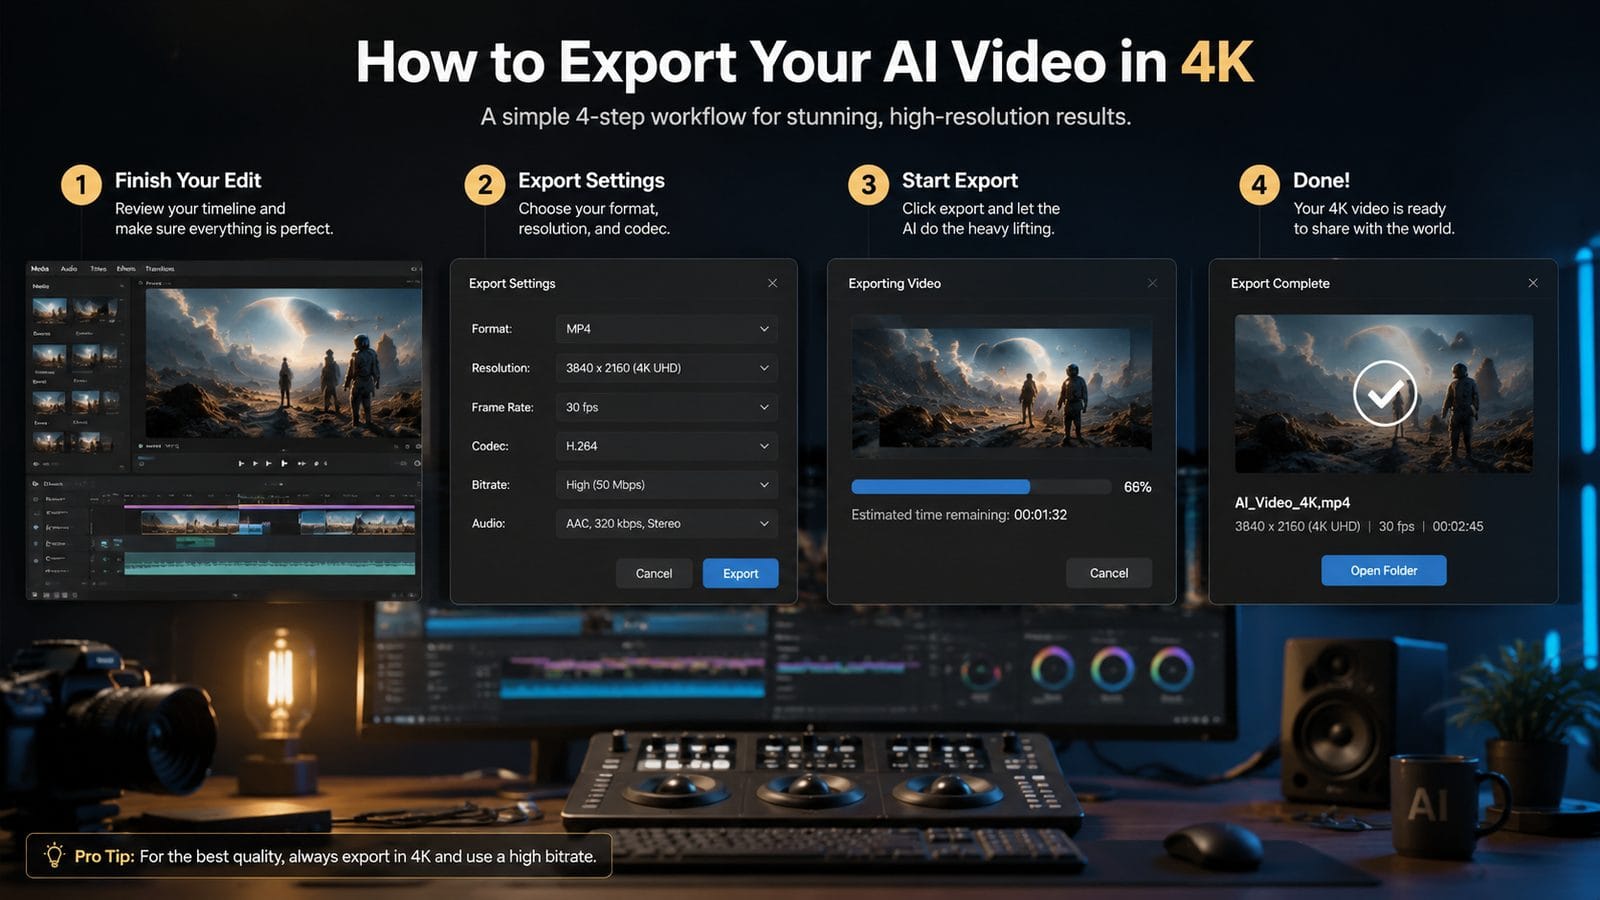Screen dimensions: 1600x900
Task: Close the Export Complete dialog with its X
Action: point(1533,283)
